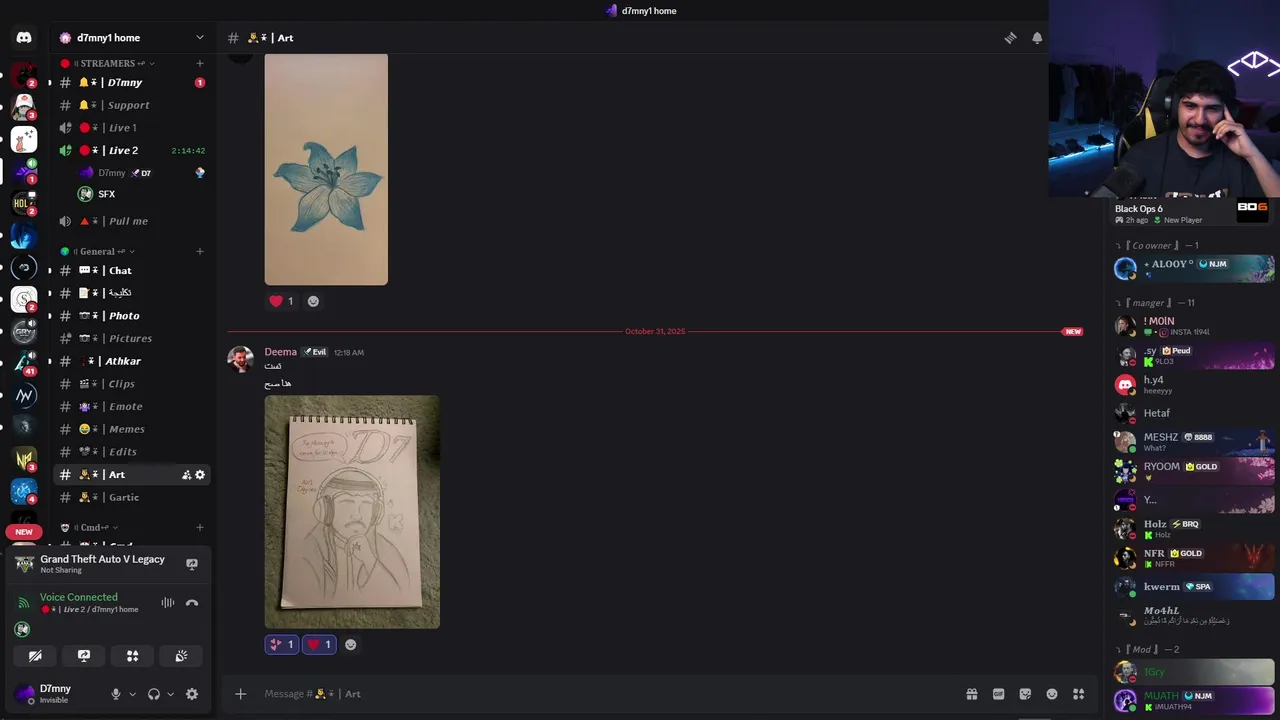Open member ALOOY profile in list
The width and height of the screenshot is (1280, 720).
coord(1194,267)
